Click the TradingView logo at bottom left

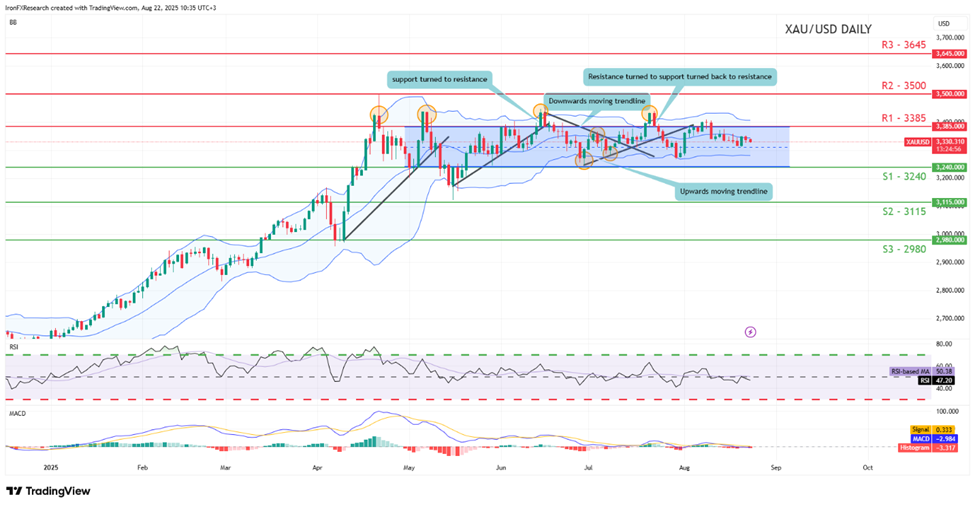click(x=48, y=491)
